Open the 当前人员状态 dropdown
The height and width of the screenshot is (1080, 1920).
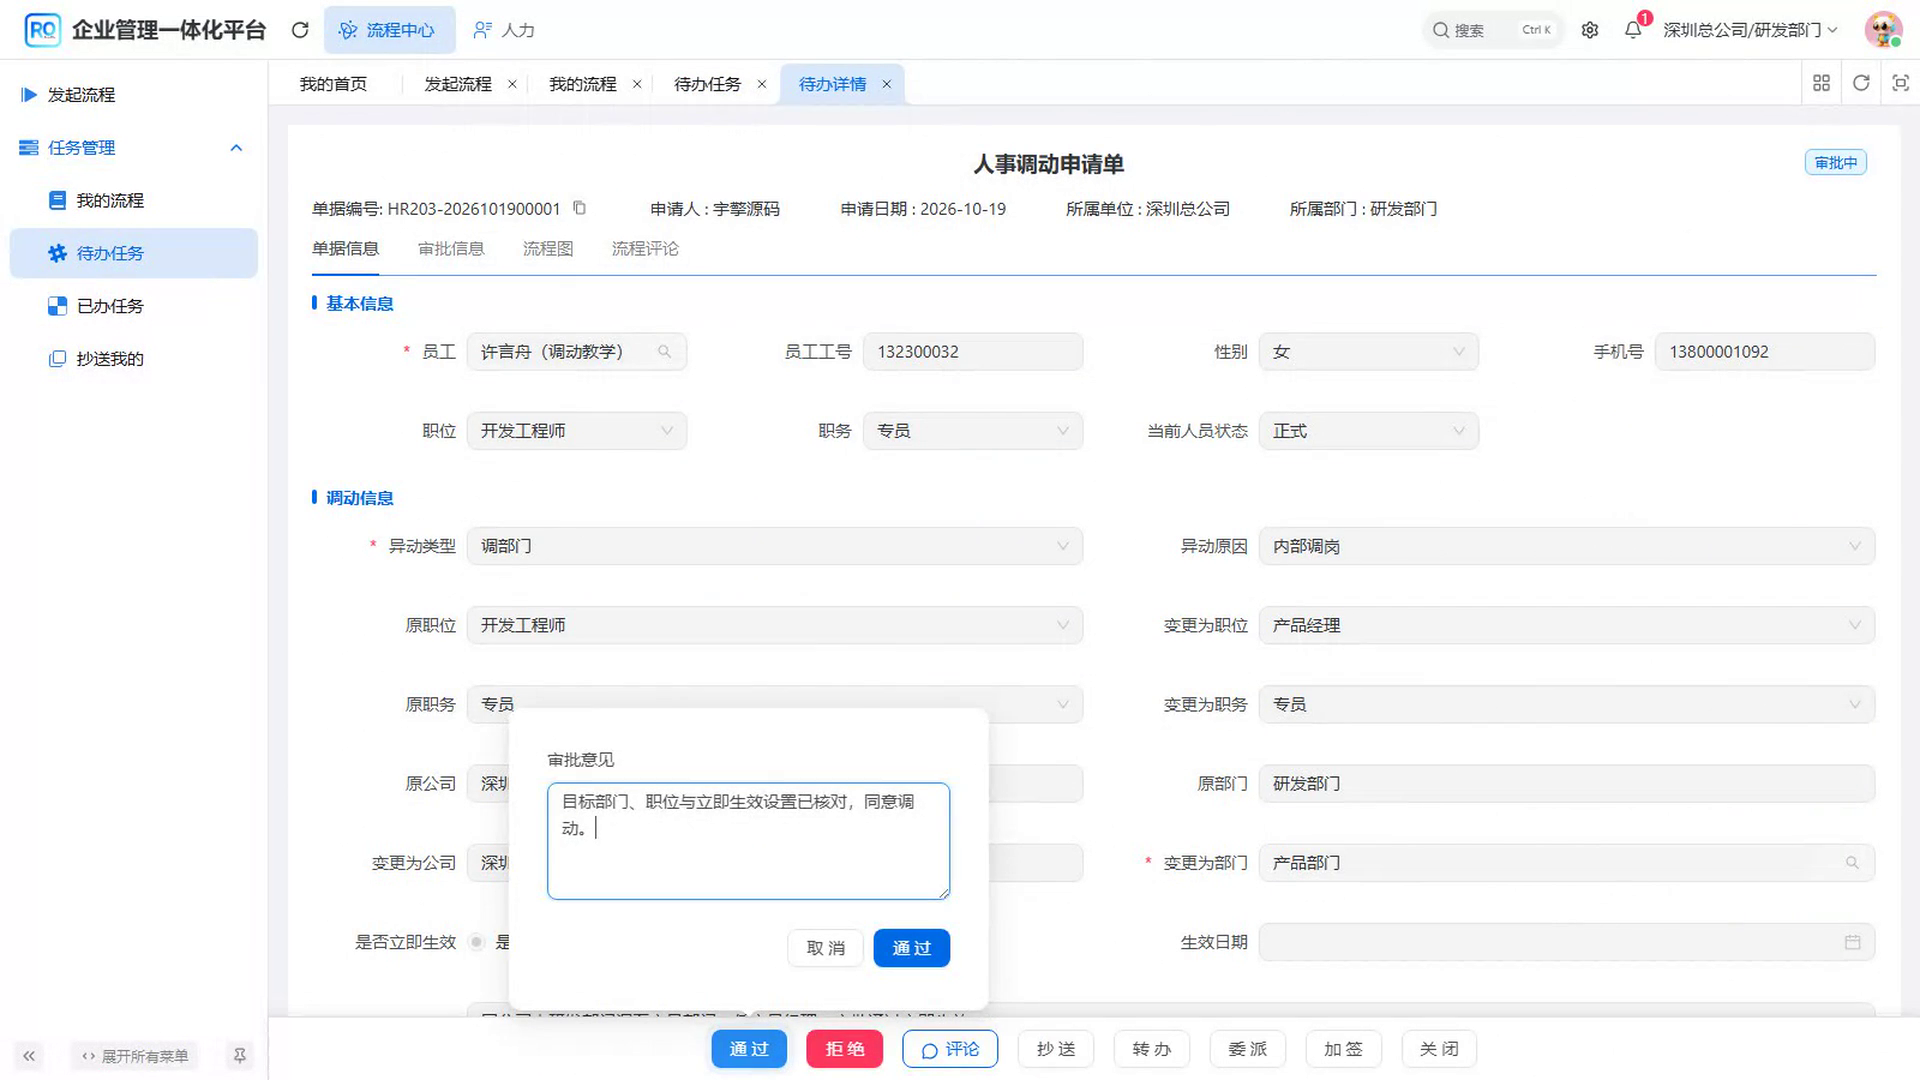(x=1368, y=431)
